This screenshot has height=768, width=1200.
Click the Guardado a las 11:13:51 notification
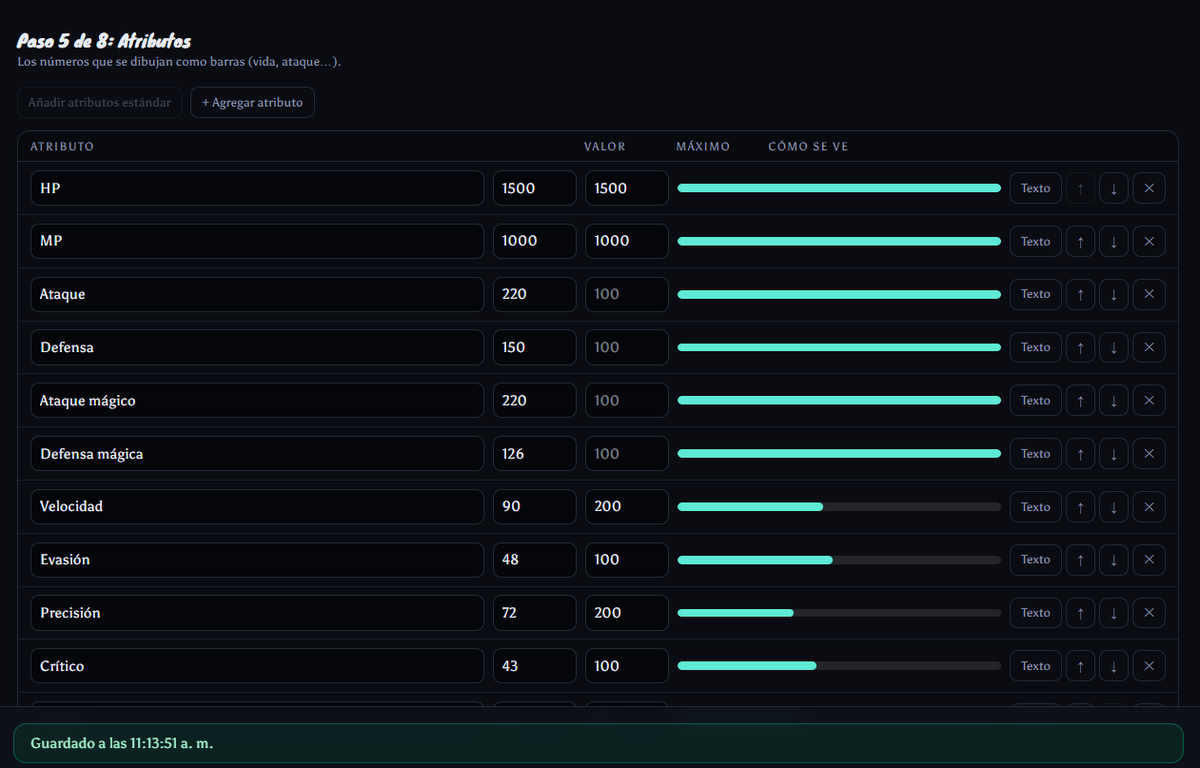pos(599,744)
